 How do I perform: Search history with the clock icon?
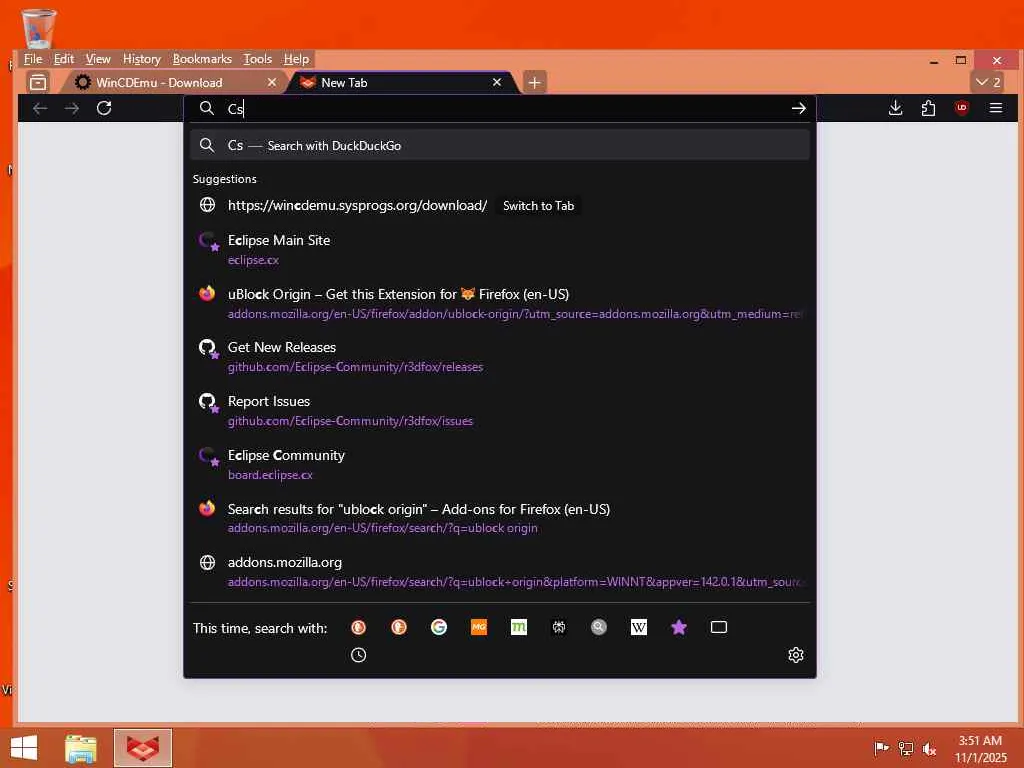tap(359, 655)
